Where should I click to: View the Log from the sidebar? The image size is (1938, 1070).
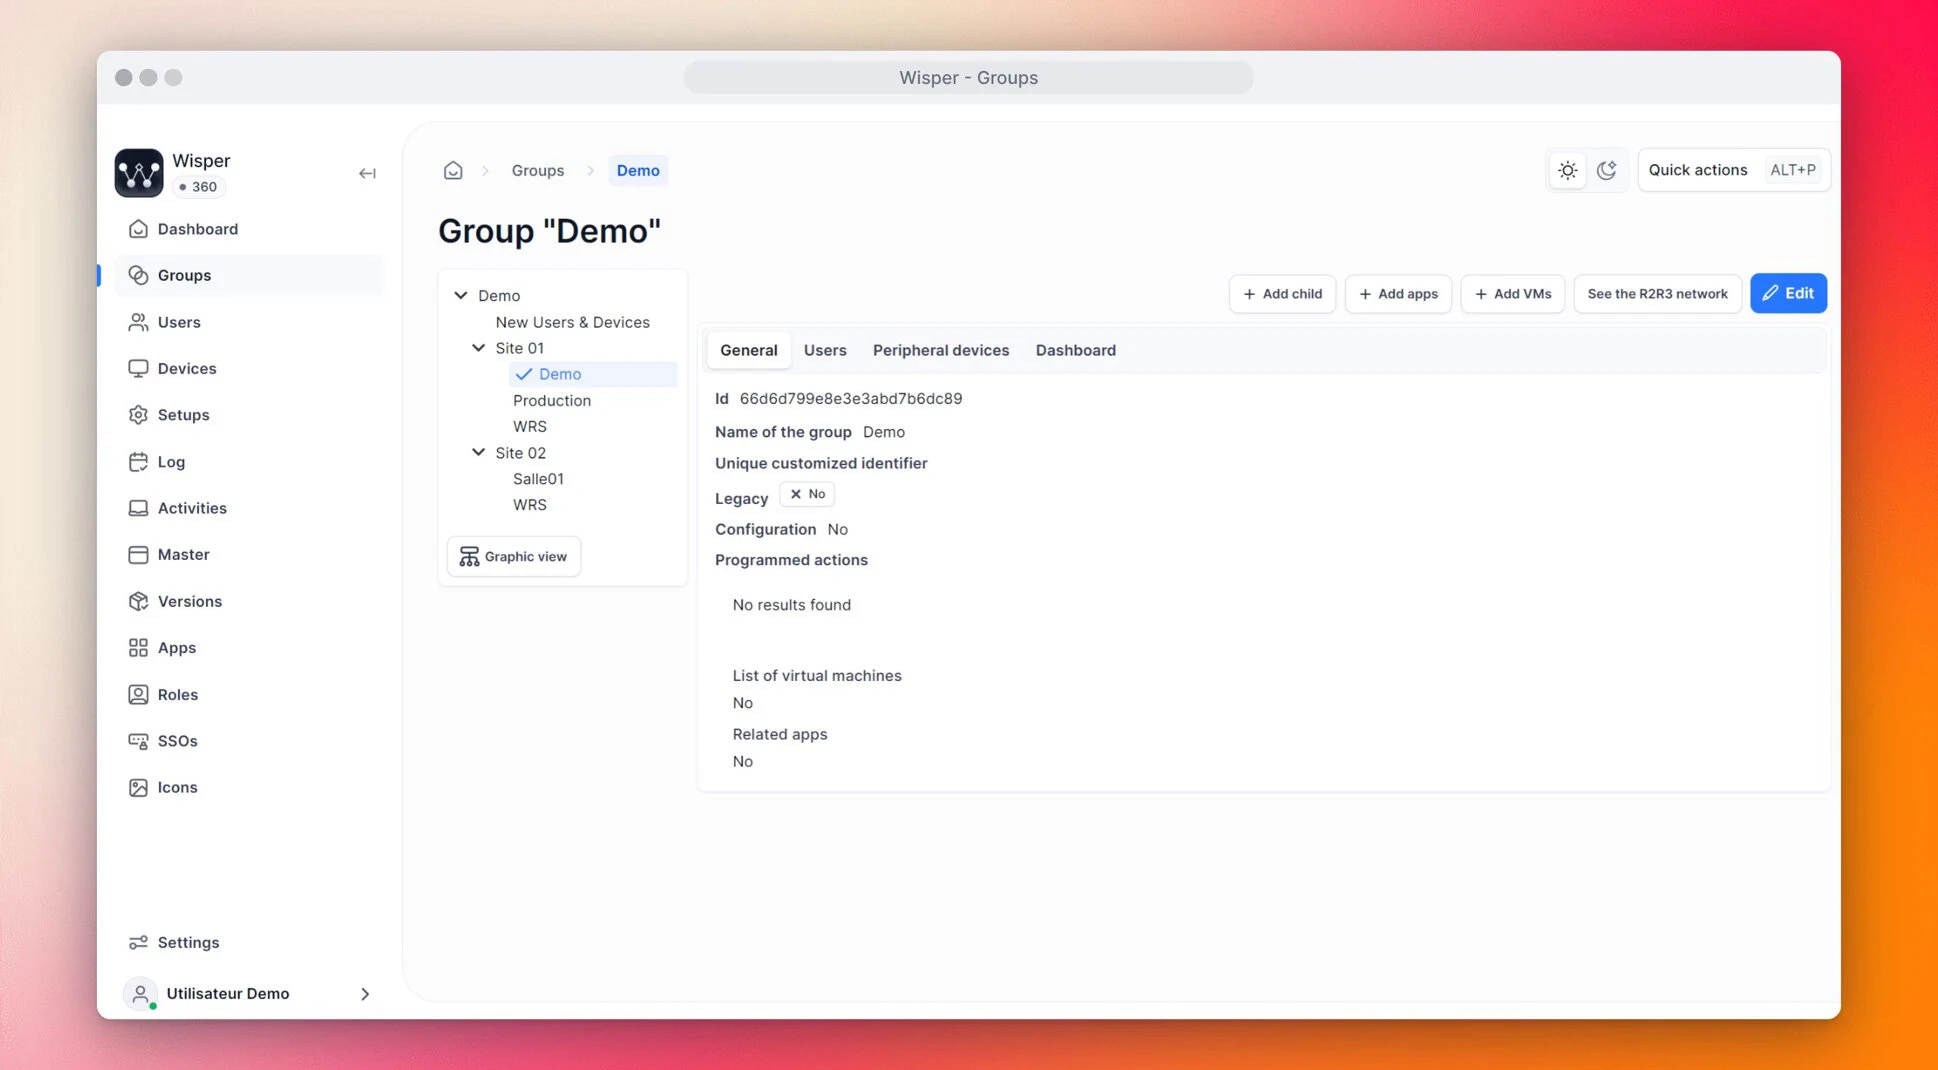[171, 461]
